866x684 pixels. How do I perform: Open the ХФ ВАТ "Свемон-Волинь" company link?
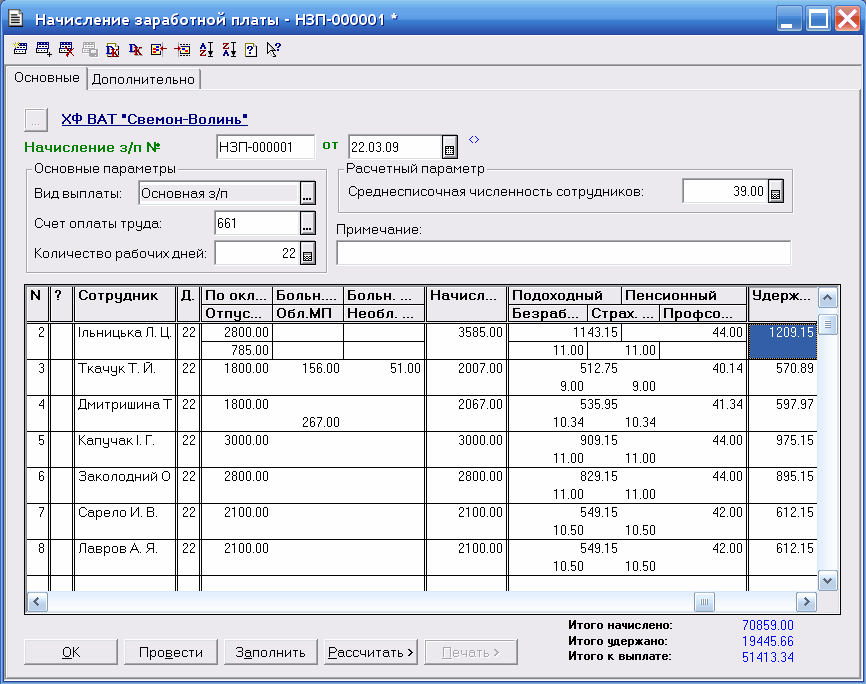click(154, 119)
